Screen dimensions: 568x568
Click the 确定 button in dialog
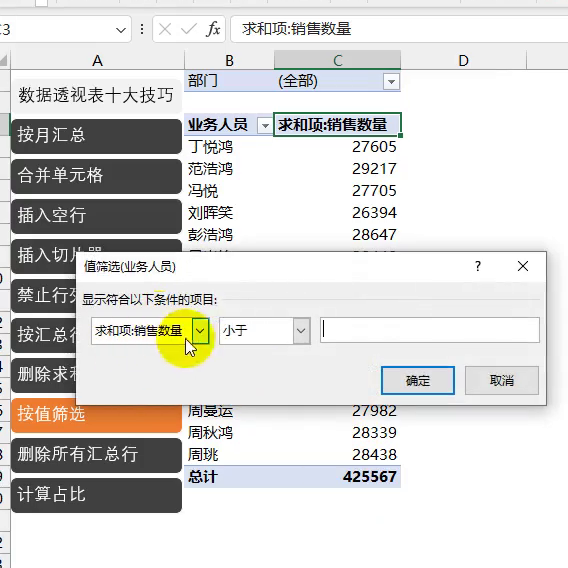pos(418,380)
